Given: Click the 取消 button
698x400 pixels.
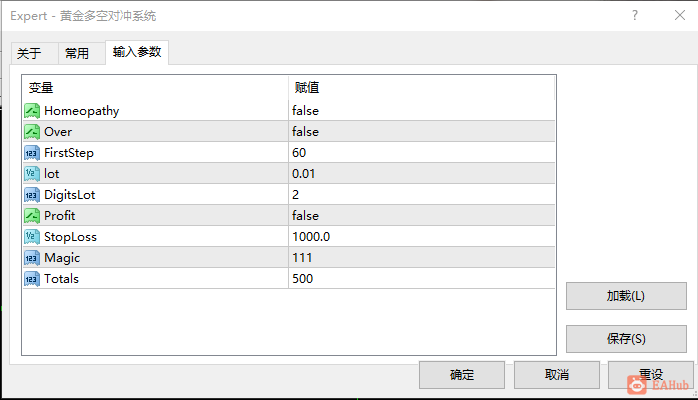Looking at the screenshot, I should point(557,375).
